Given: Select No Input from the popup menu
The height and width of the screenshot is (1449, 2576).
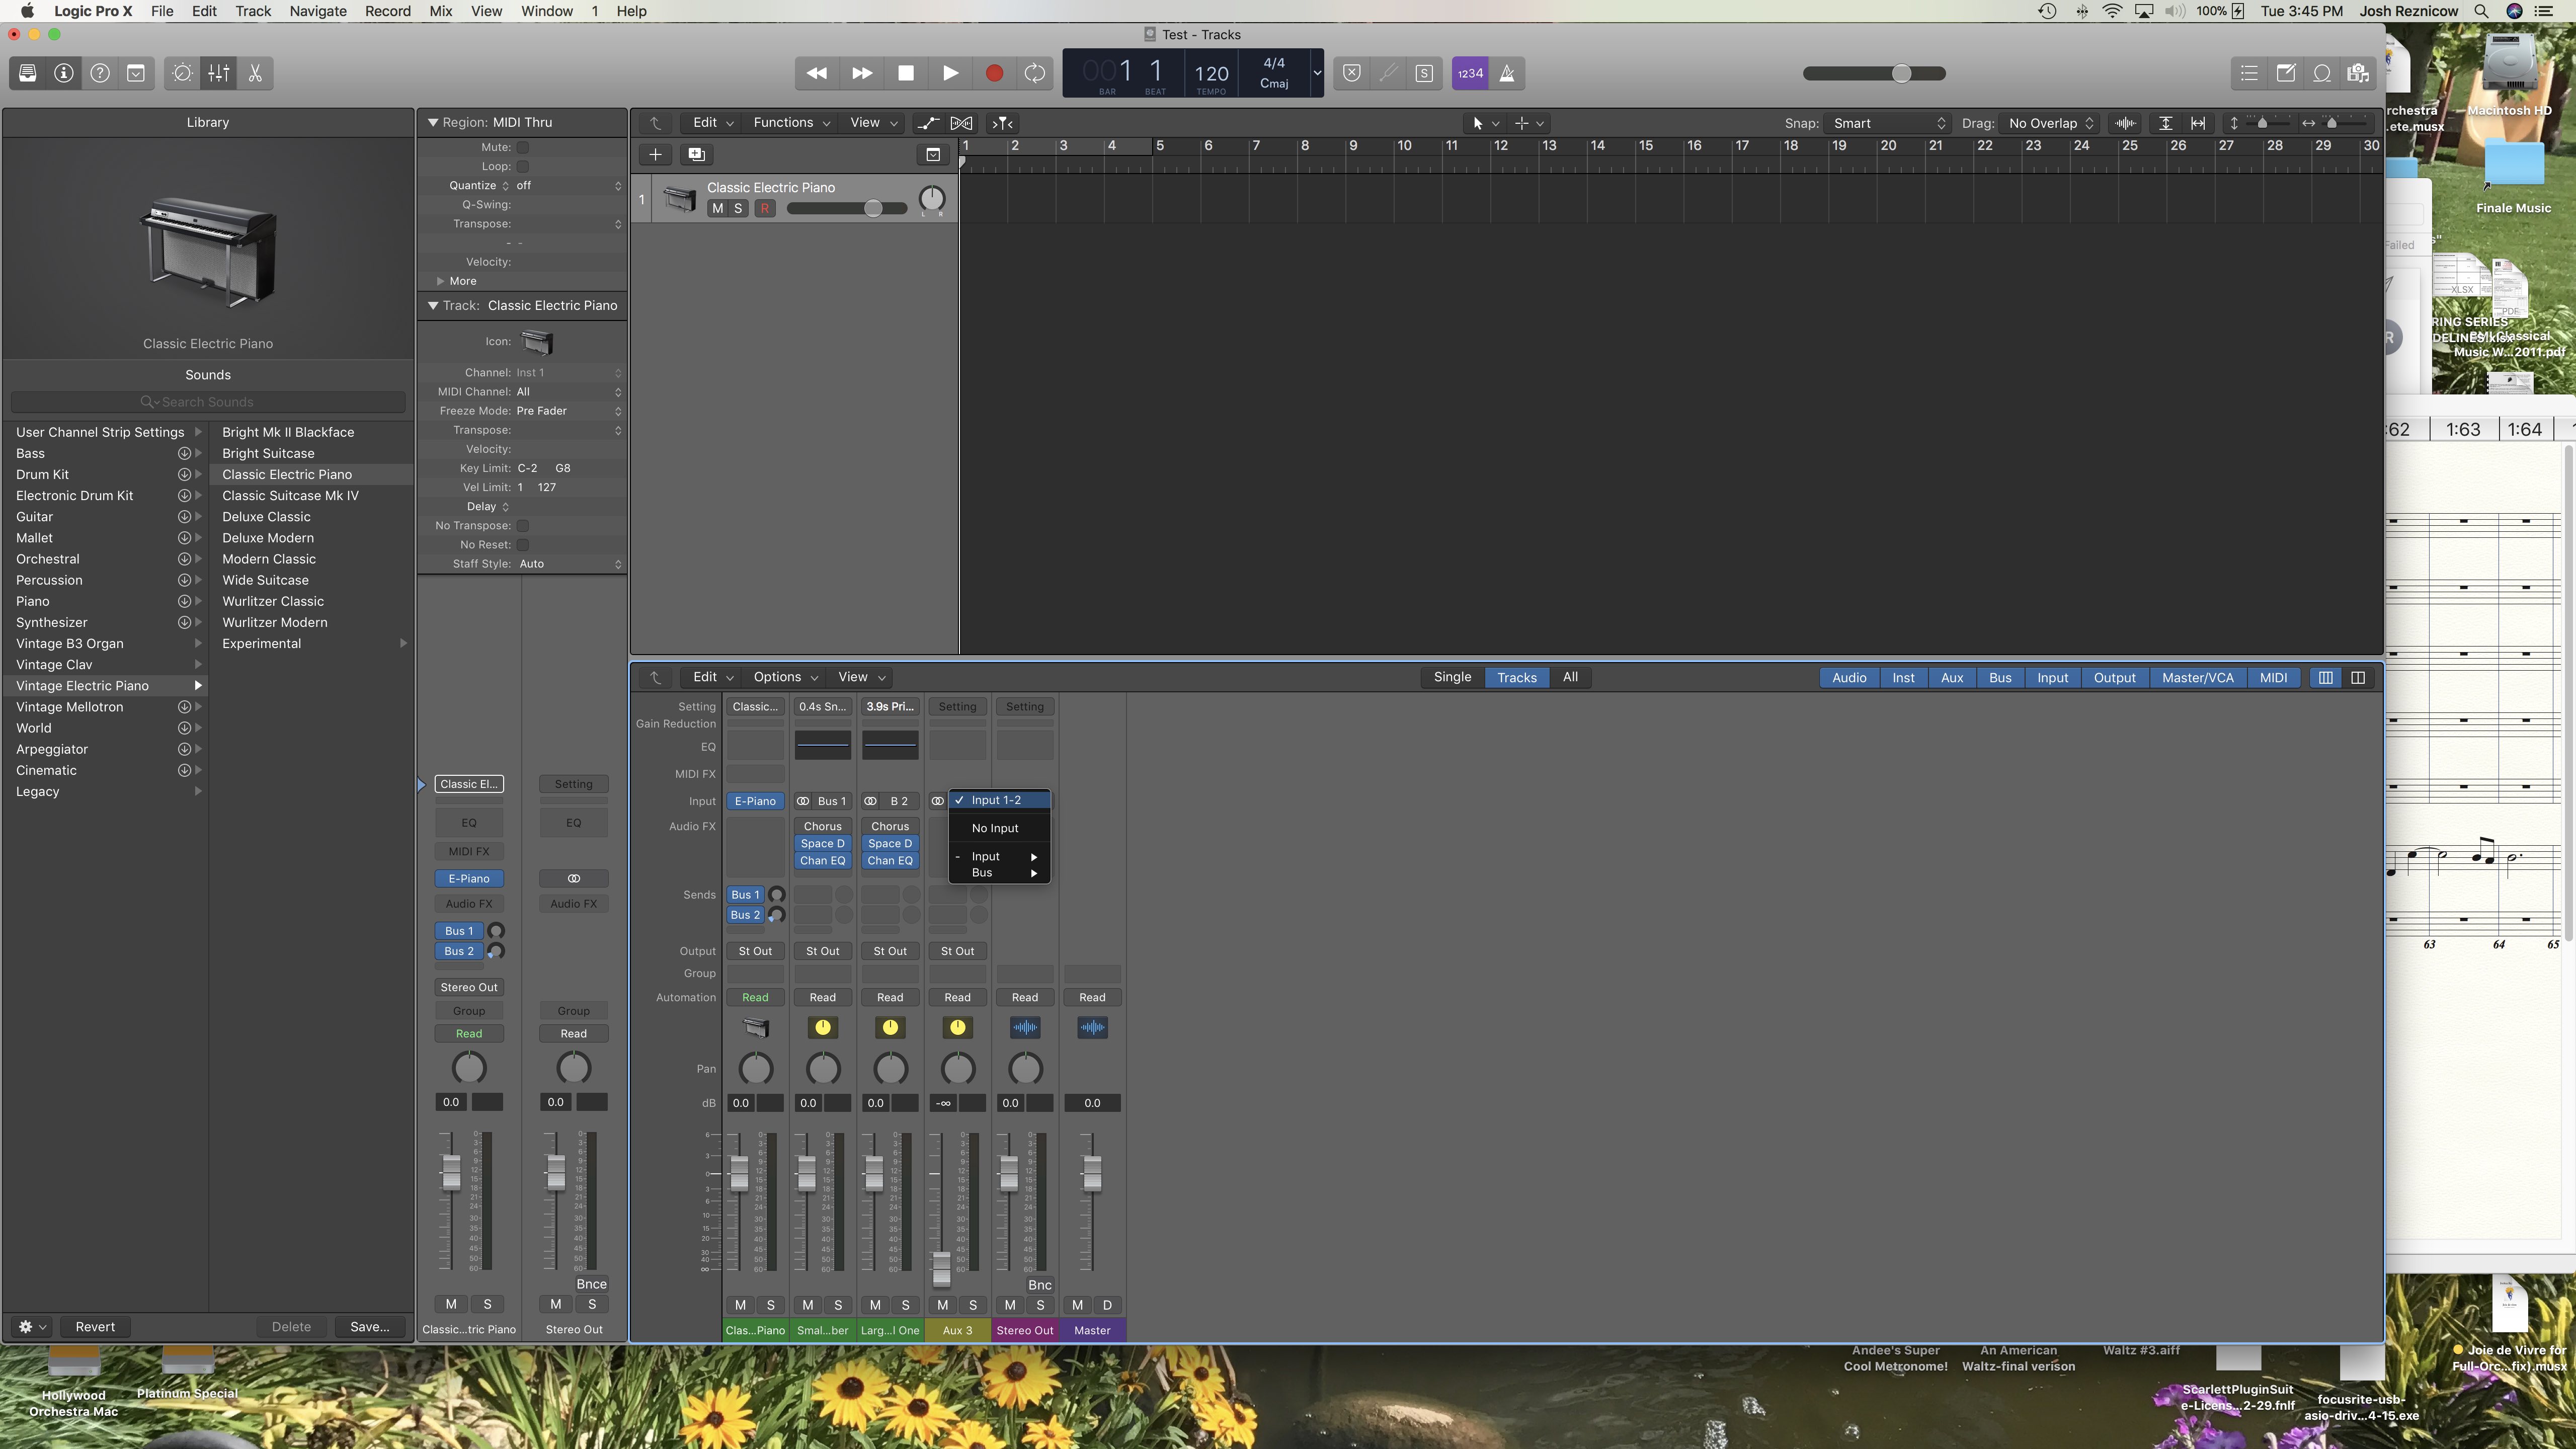Looking at the screenshot, I should coord(995,828).
